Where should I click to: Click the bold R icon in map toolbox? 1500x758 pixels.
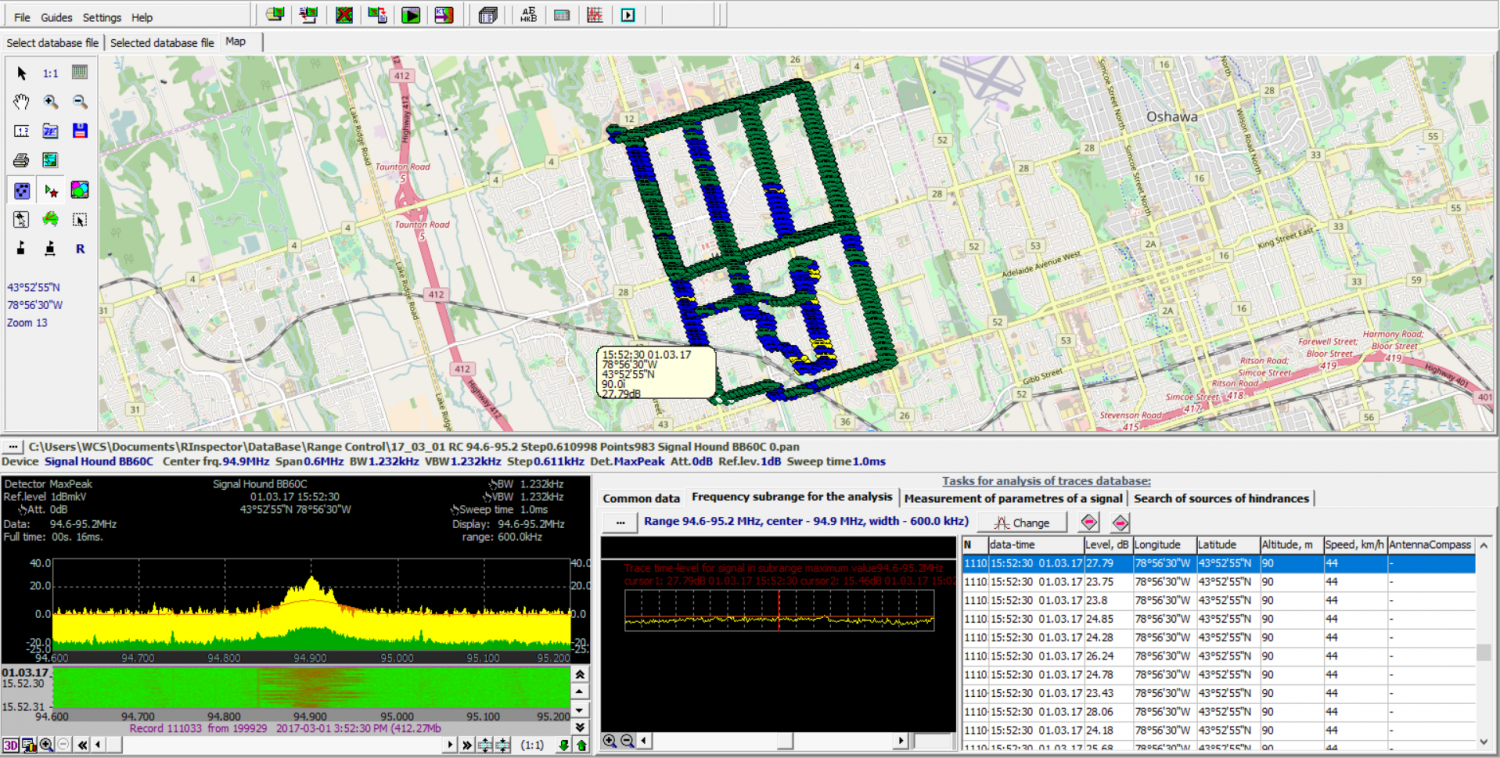80,248
